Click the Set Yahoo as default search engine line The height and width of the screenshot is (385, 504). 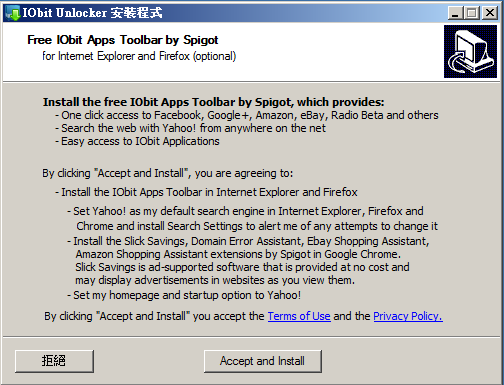click(x=252, y=219)
